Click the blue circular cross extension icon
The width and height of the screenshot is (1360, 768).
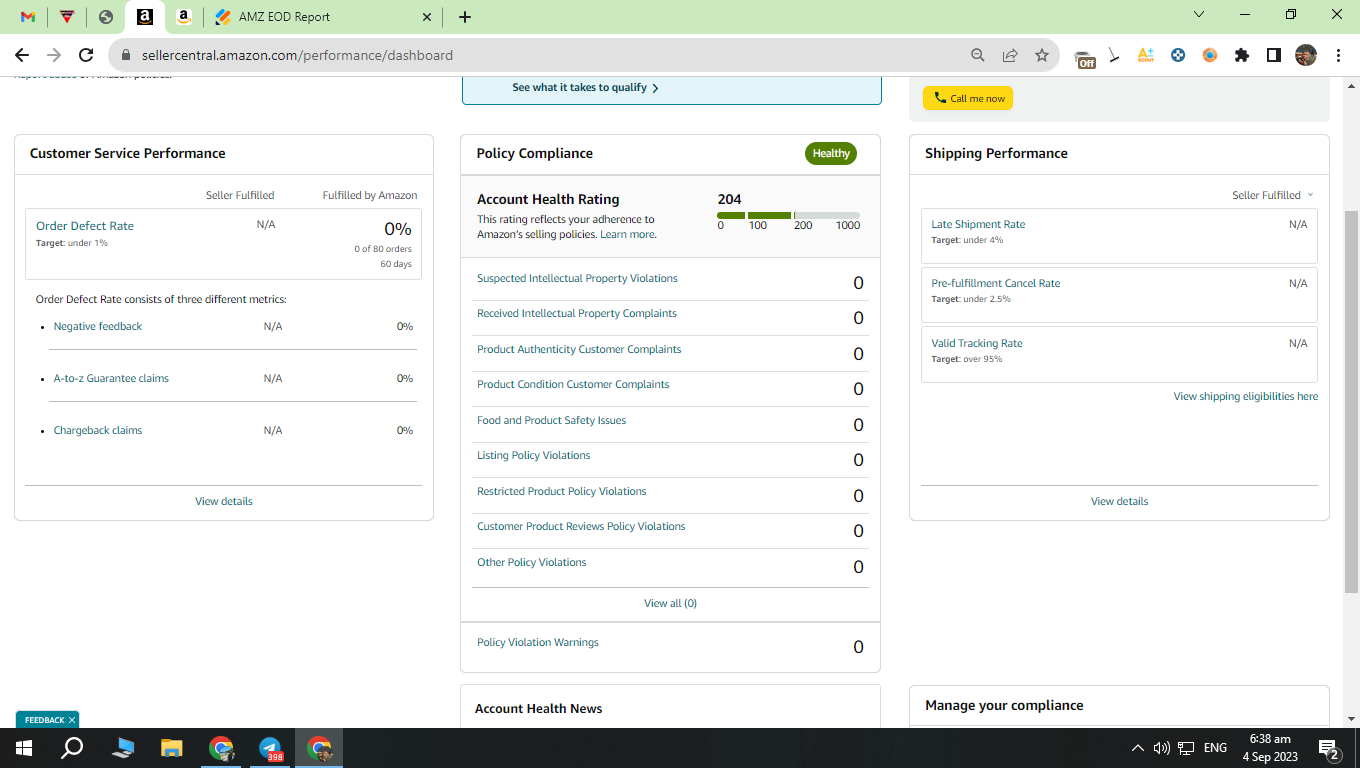1178,55
